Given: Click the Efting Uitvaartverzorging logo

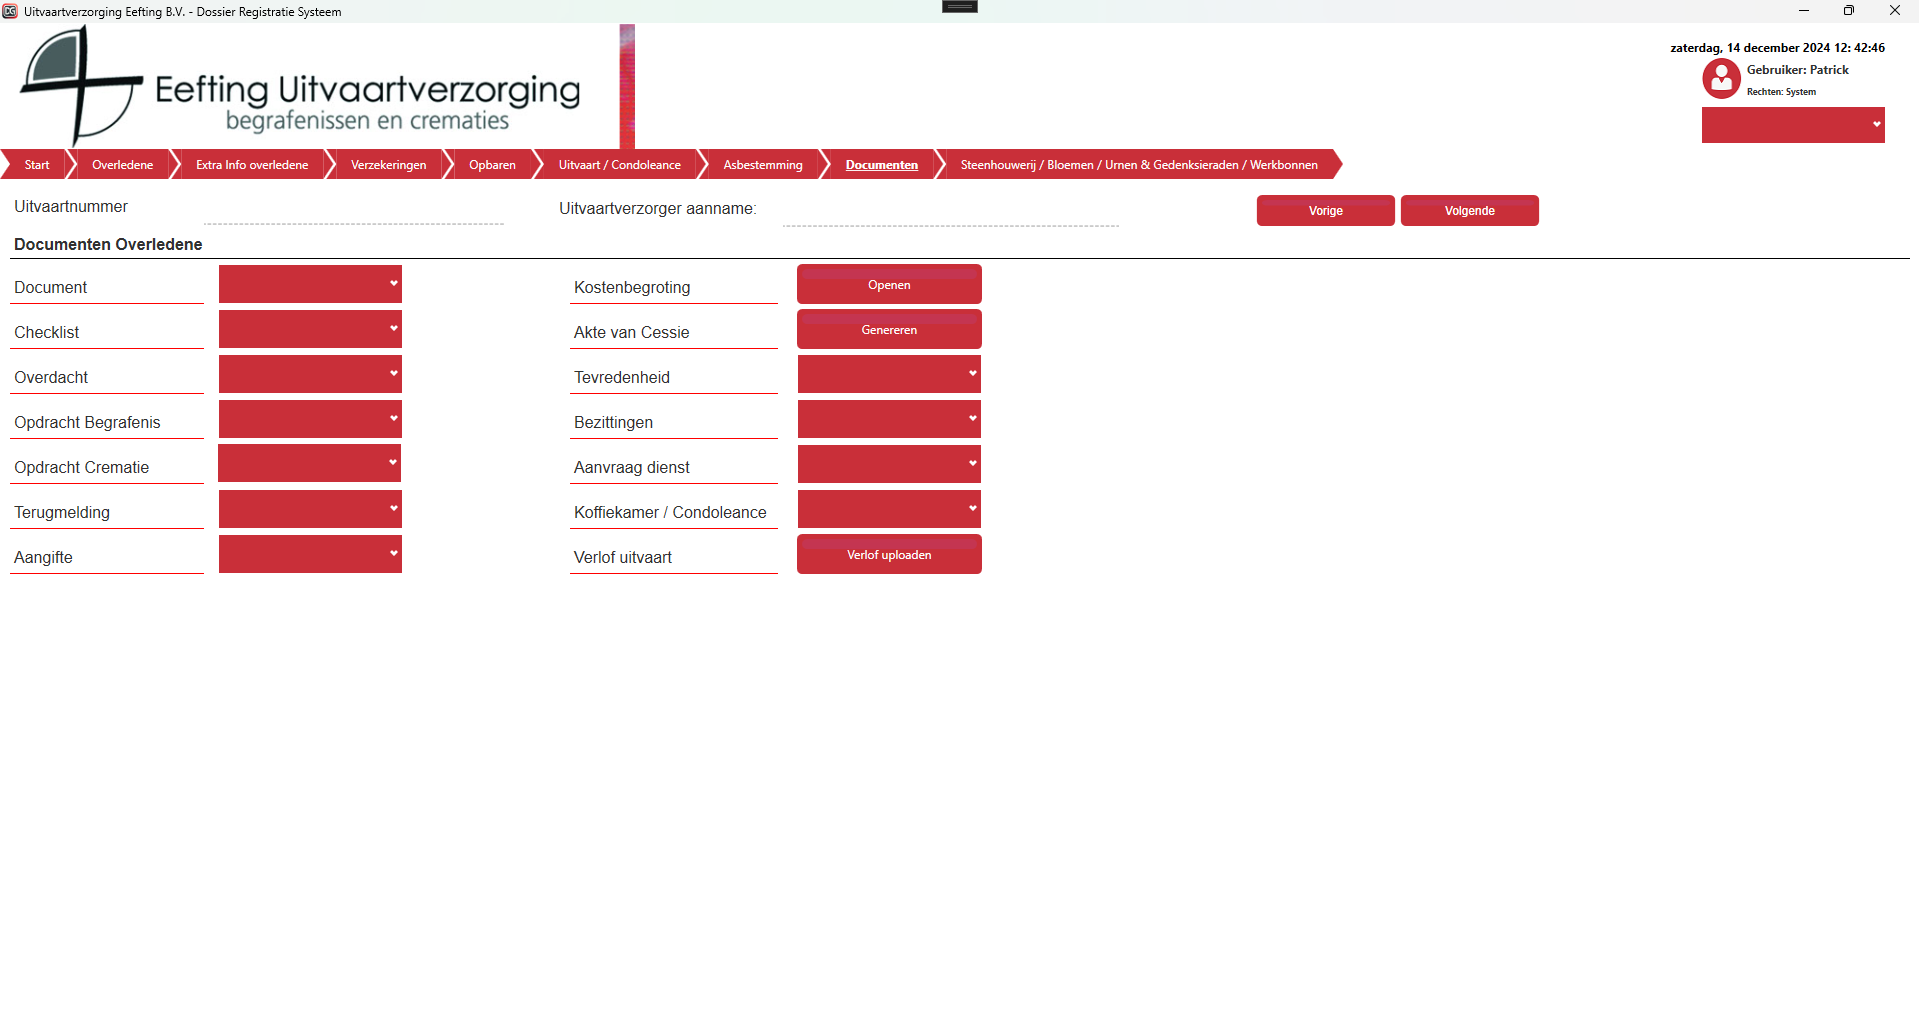Looking at the screenshot, I should 300,88.
